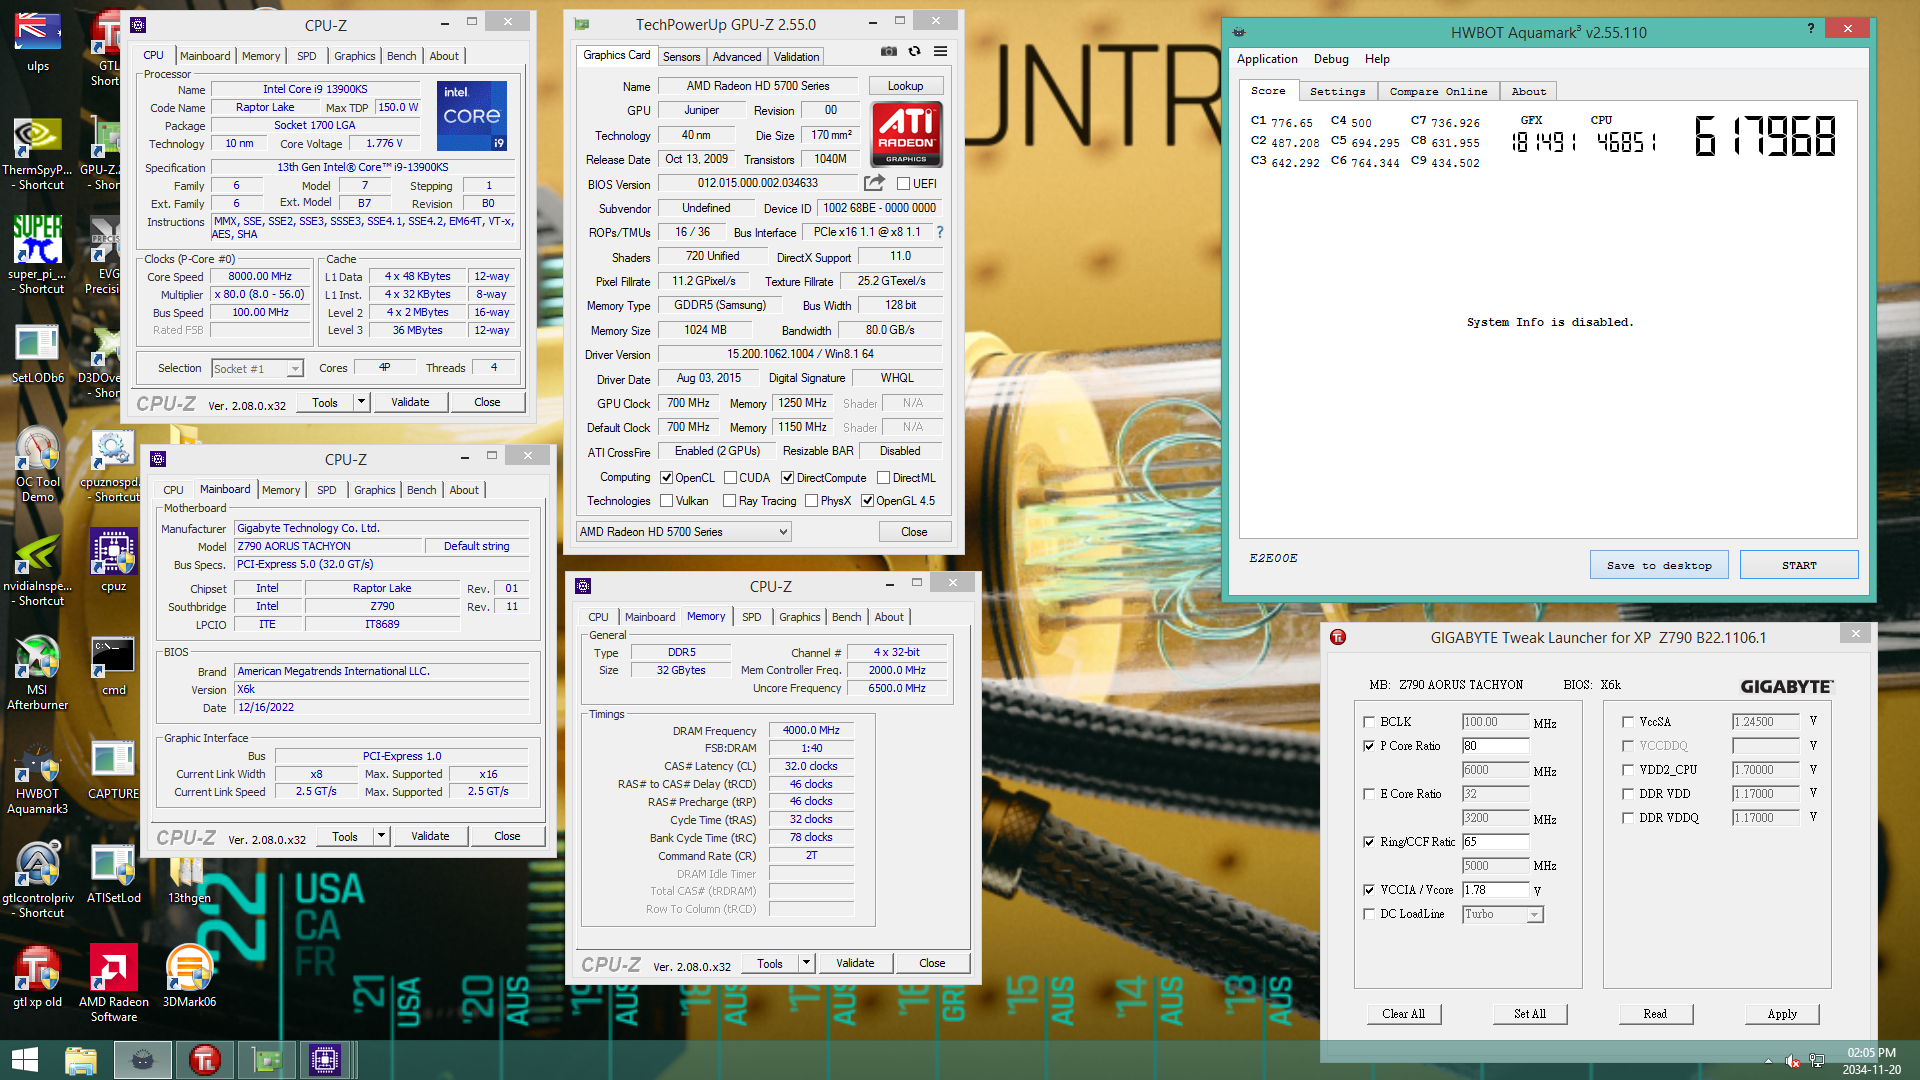This screenshot has width=1920, height=1080.
Task: Click the Clear All button in Tweak Launcher
Action: (1404, 1014)
